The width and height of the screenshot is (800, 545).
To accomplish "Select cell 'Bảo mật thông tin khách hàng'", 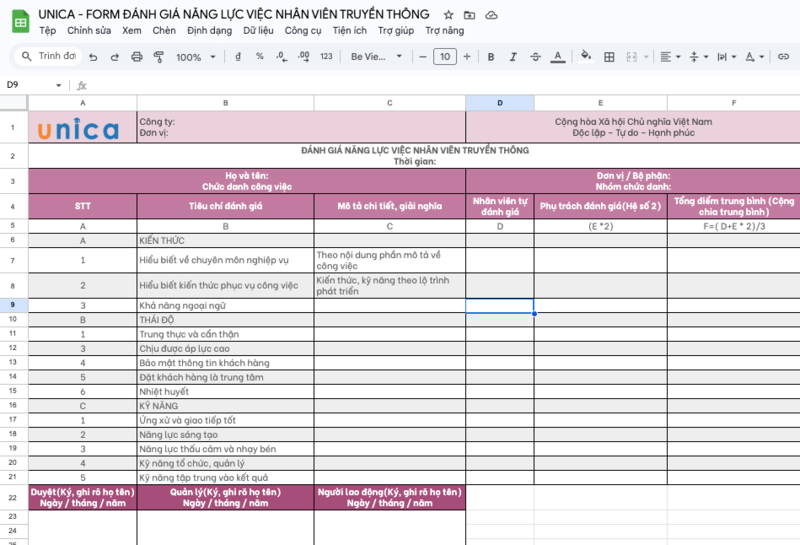I will click(226, 363).
